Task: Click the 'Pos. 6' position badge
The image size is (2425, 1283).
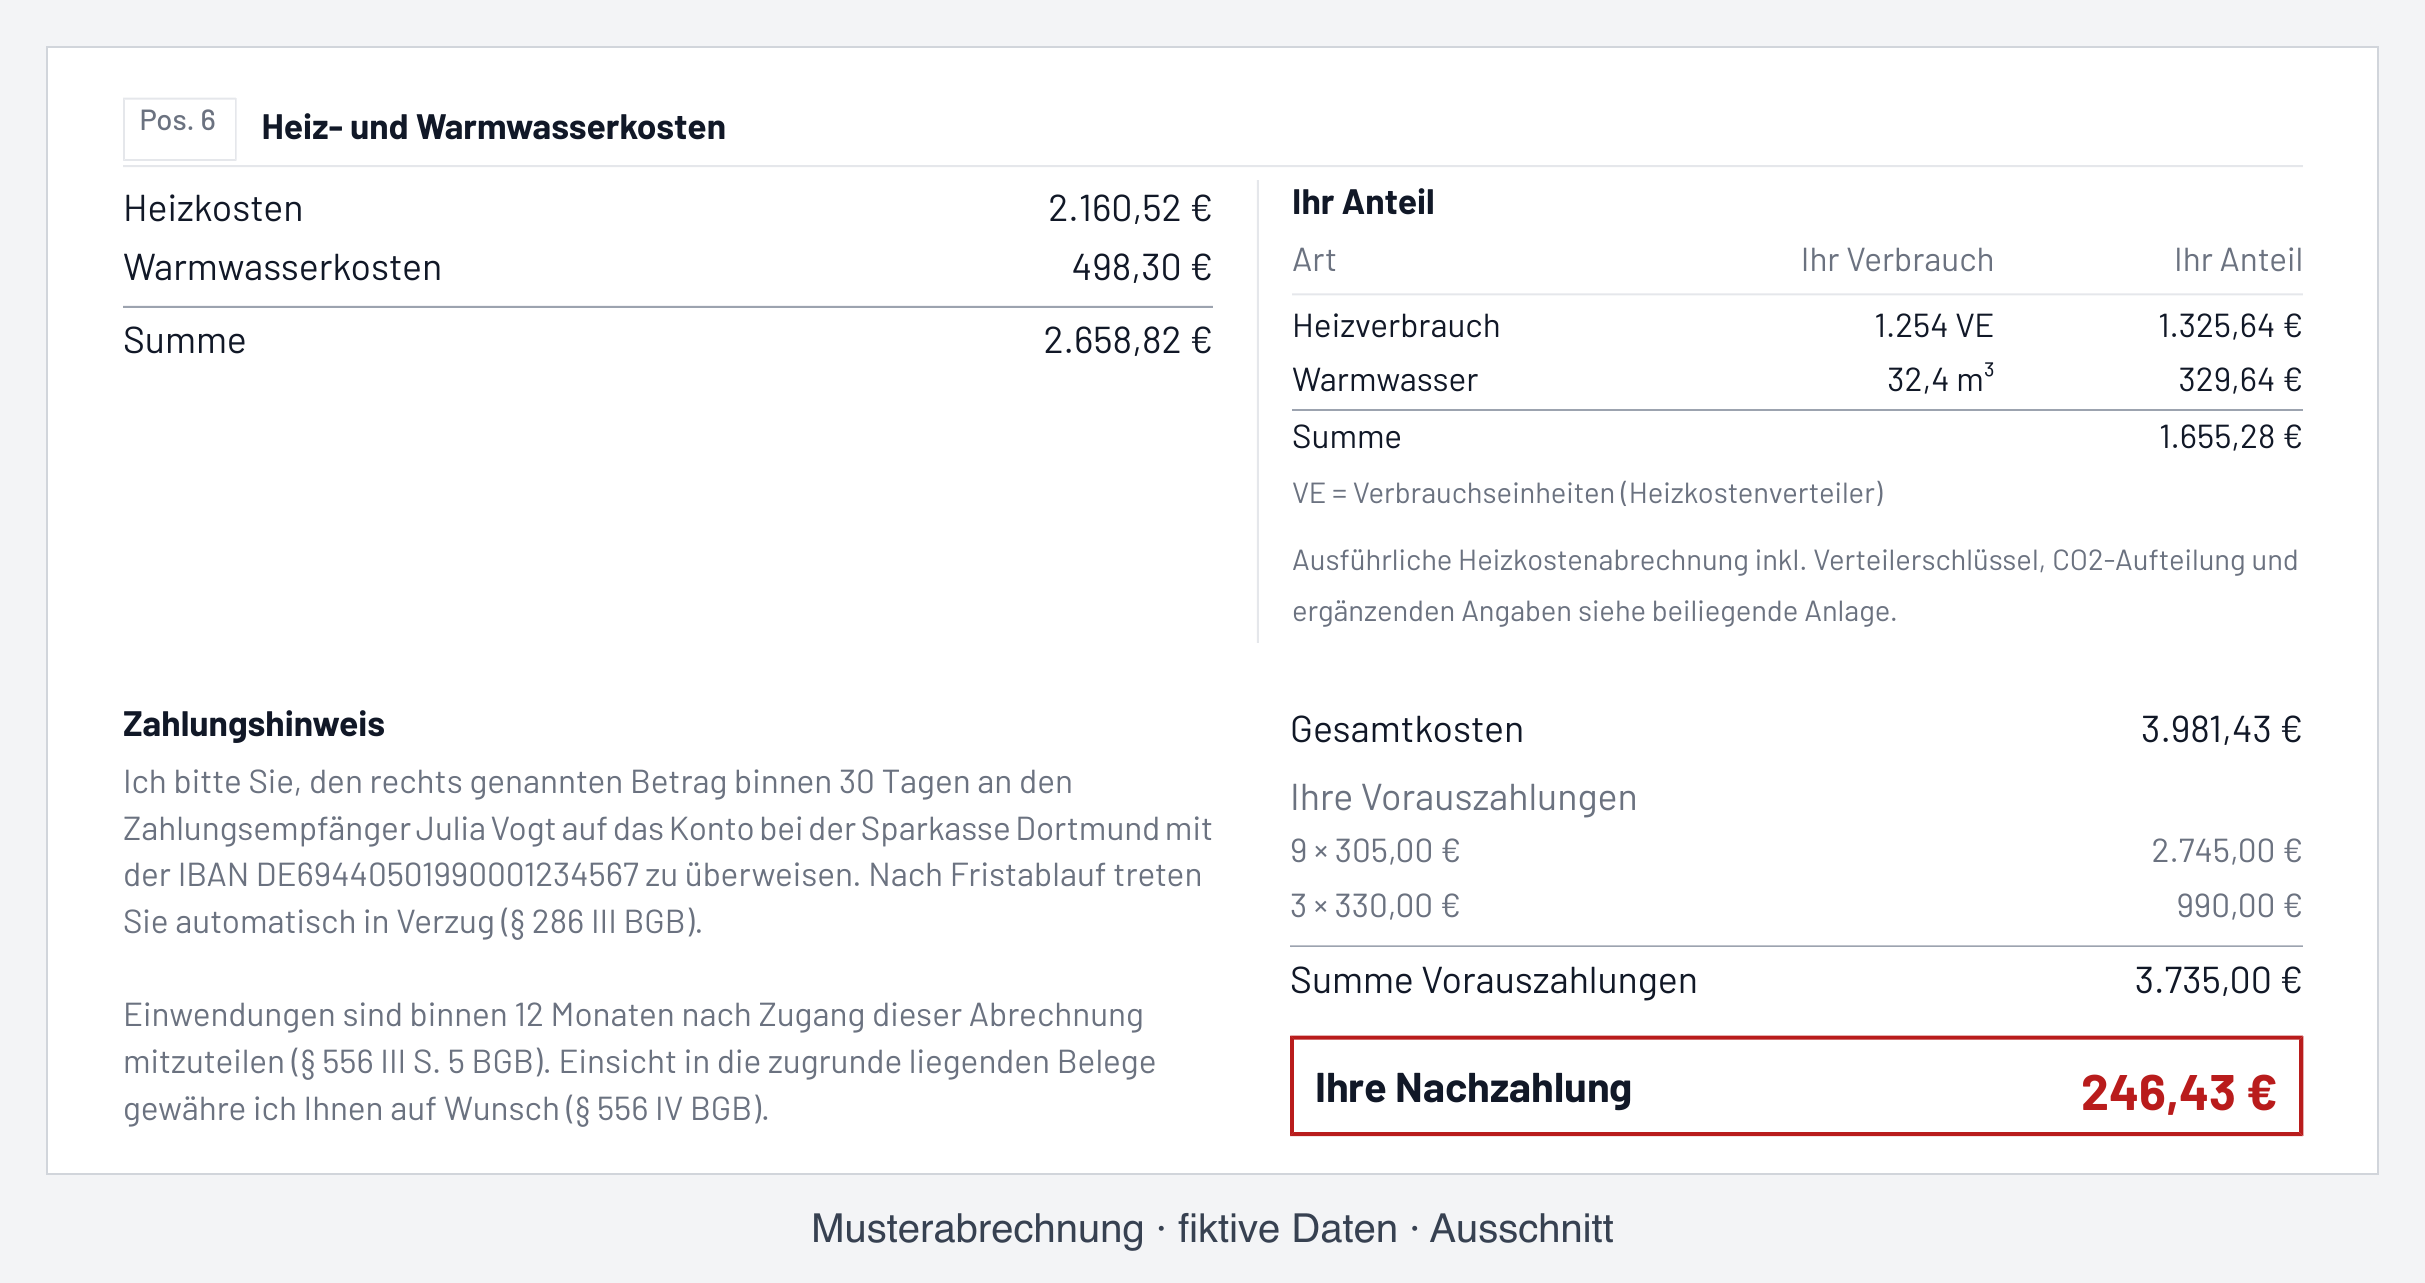Action: (x=179, y=128)
